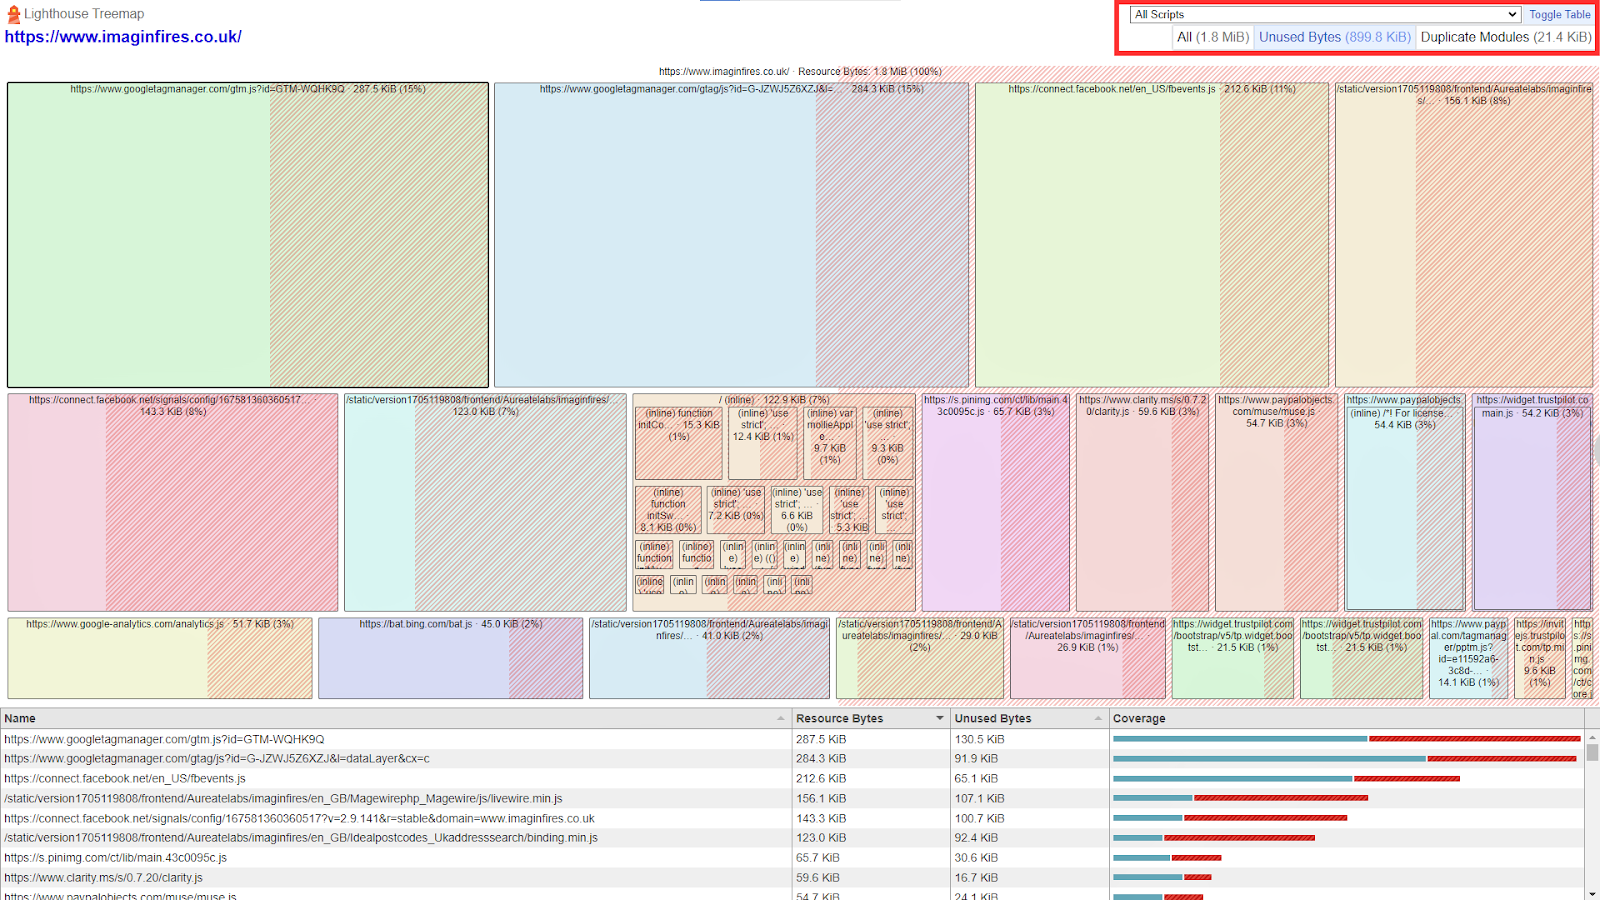The width and height of the screenshot is (1600, 900).
Task: Select the Duplicate Modules view mode
Action: coord(1505,37)
